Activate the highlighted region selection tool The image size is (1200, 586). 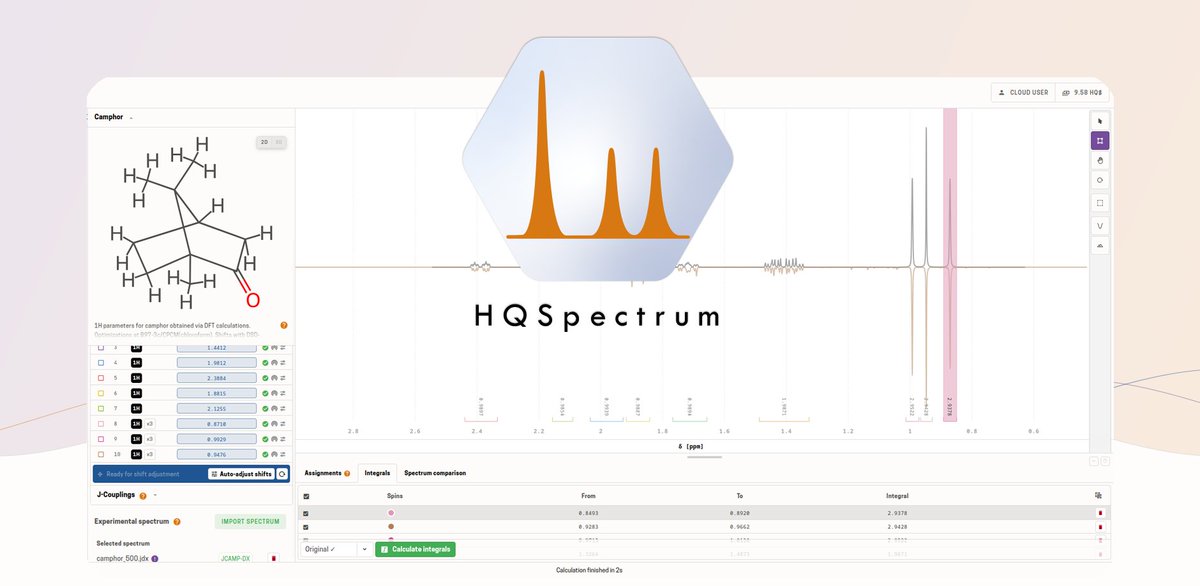[x=1099, y=140]
